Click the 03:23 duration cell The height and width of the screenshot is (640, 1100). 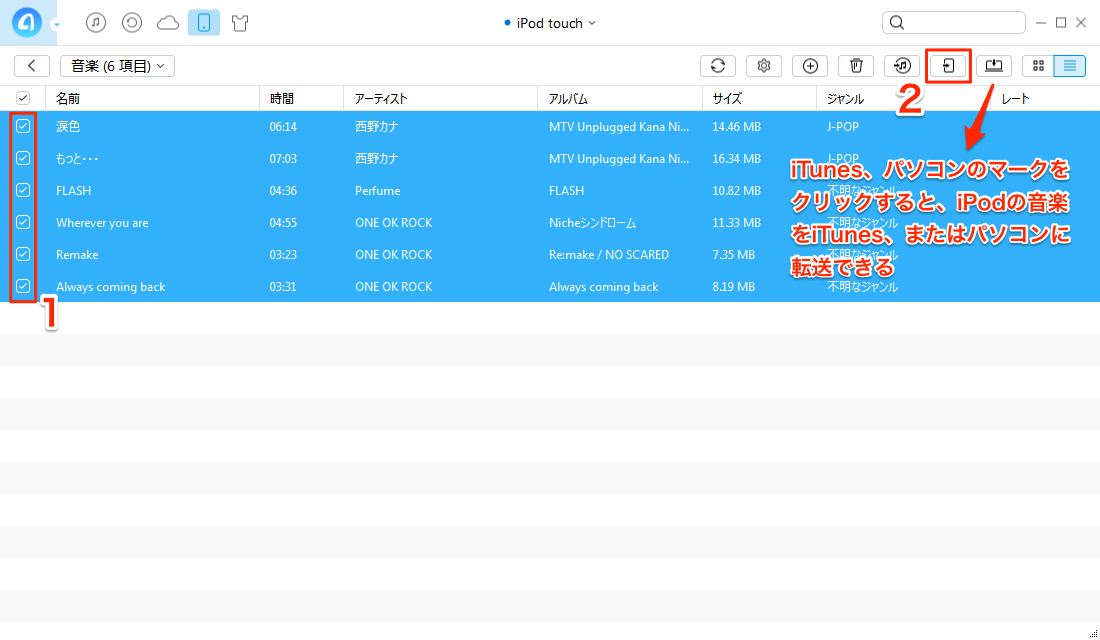[x=283, y=255]
